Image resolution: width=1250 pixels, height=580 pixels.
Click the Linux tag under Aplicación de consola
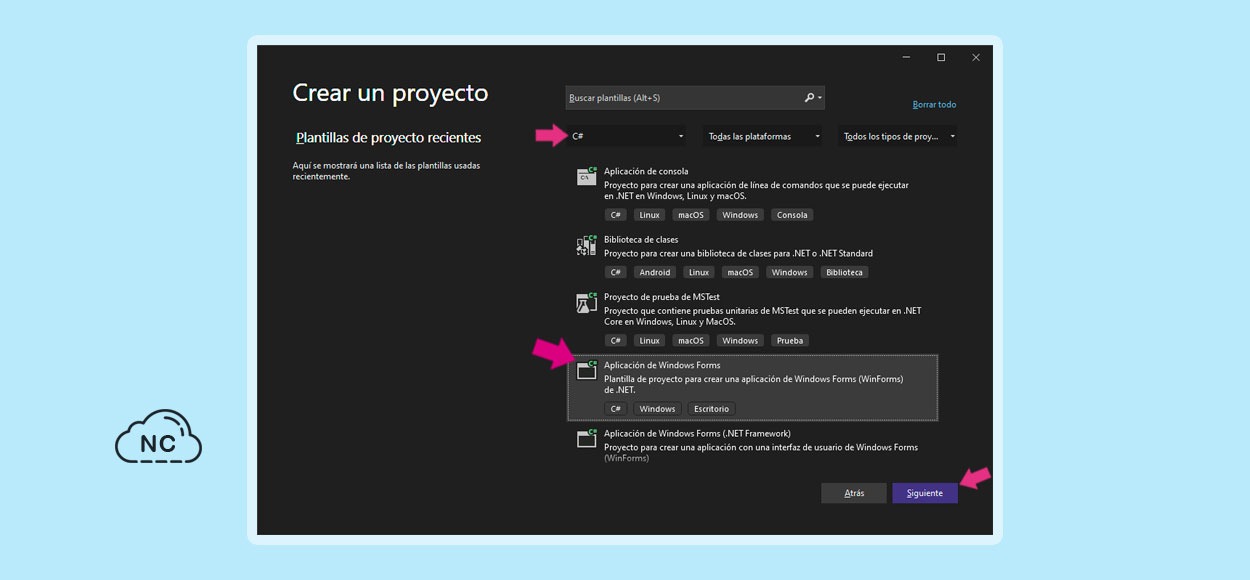(x=650, y=215)
